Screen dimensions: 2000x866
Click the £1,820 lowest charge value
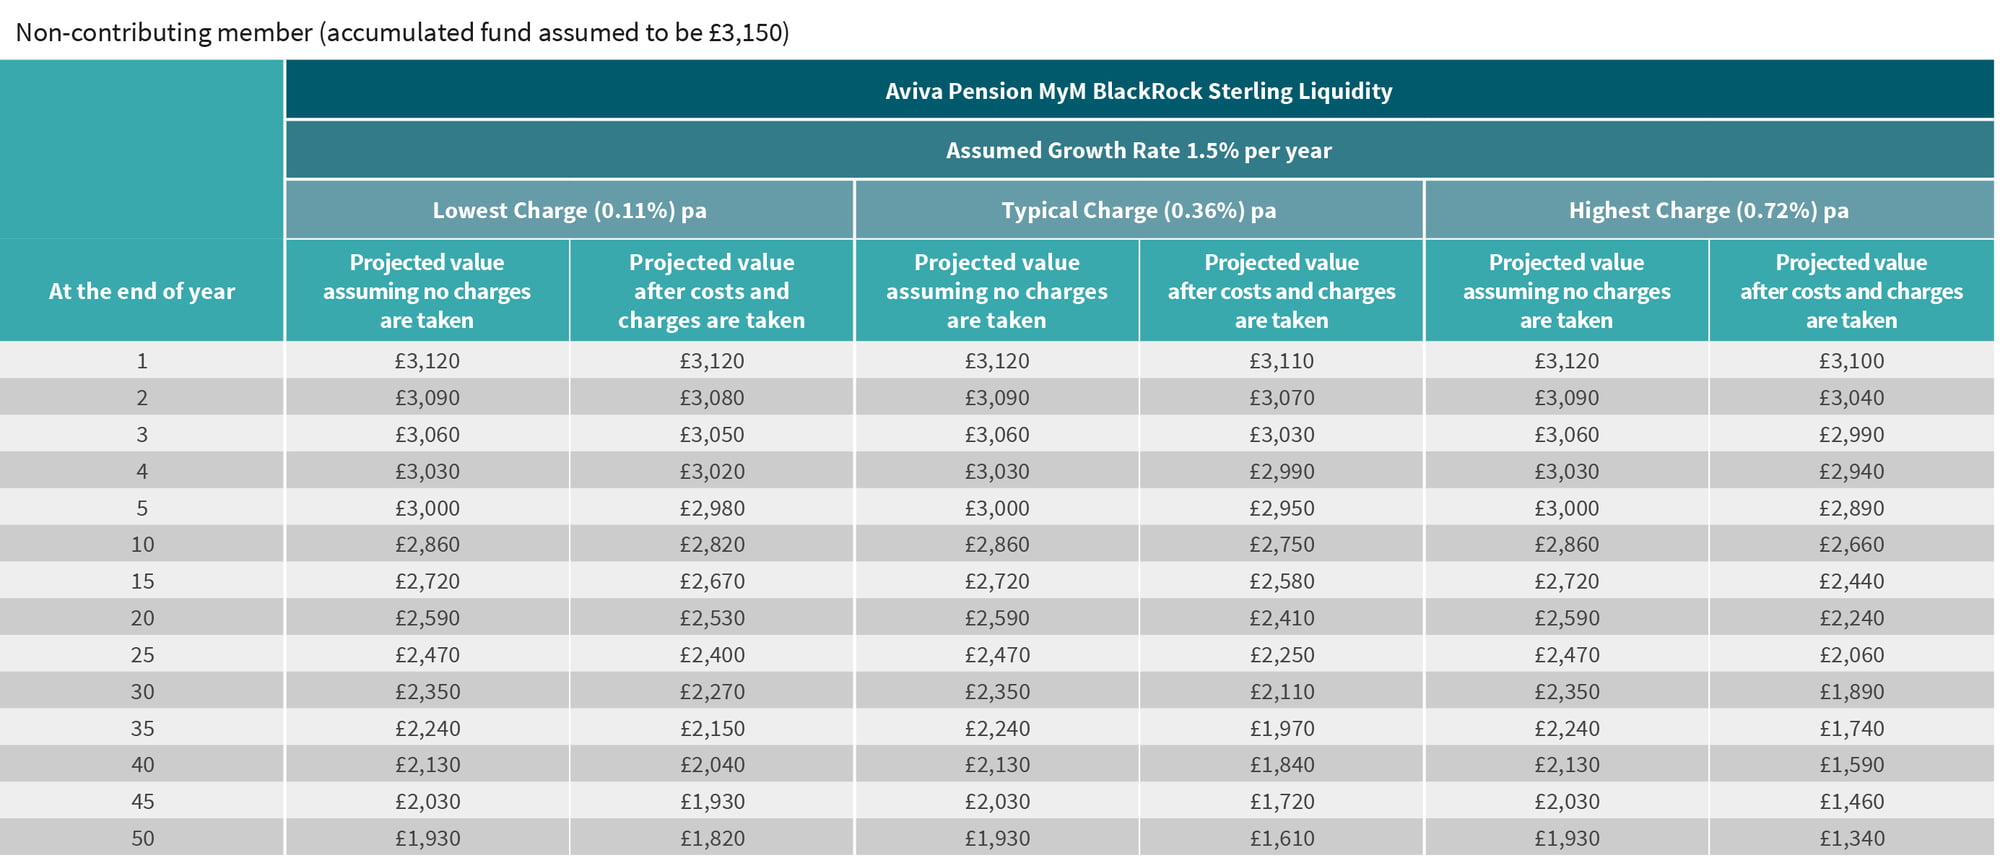click(x=712, y=839)
